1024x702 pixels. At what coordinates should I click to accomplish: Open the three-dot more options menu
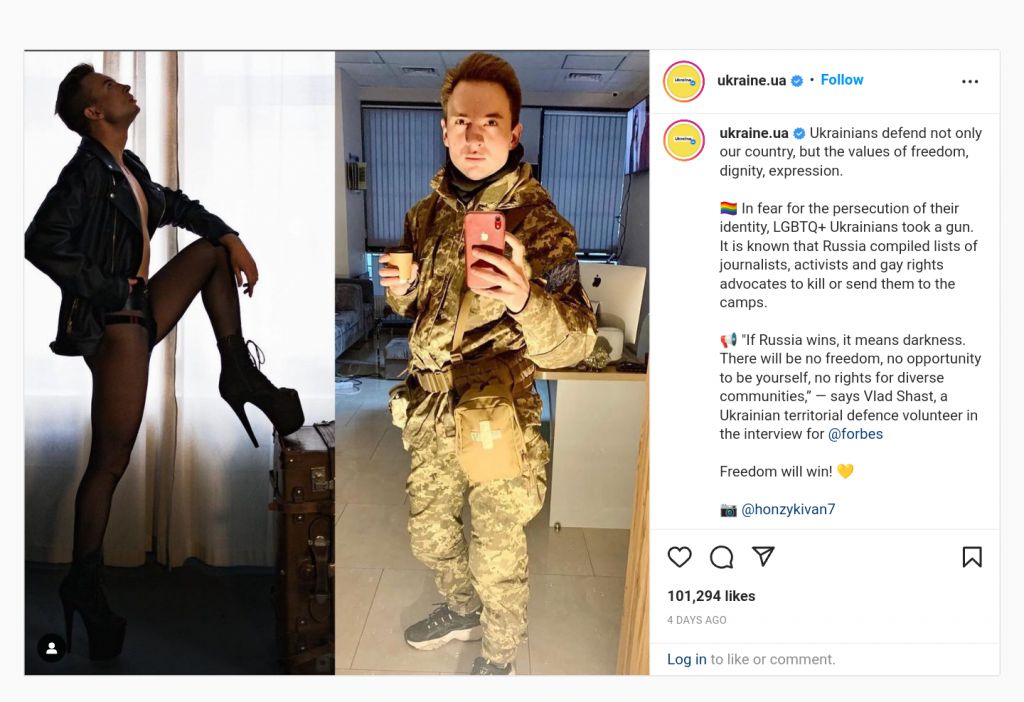(970, 82)
